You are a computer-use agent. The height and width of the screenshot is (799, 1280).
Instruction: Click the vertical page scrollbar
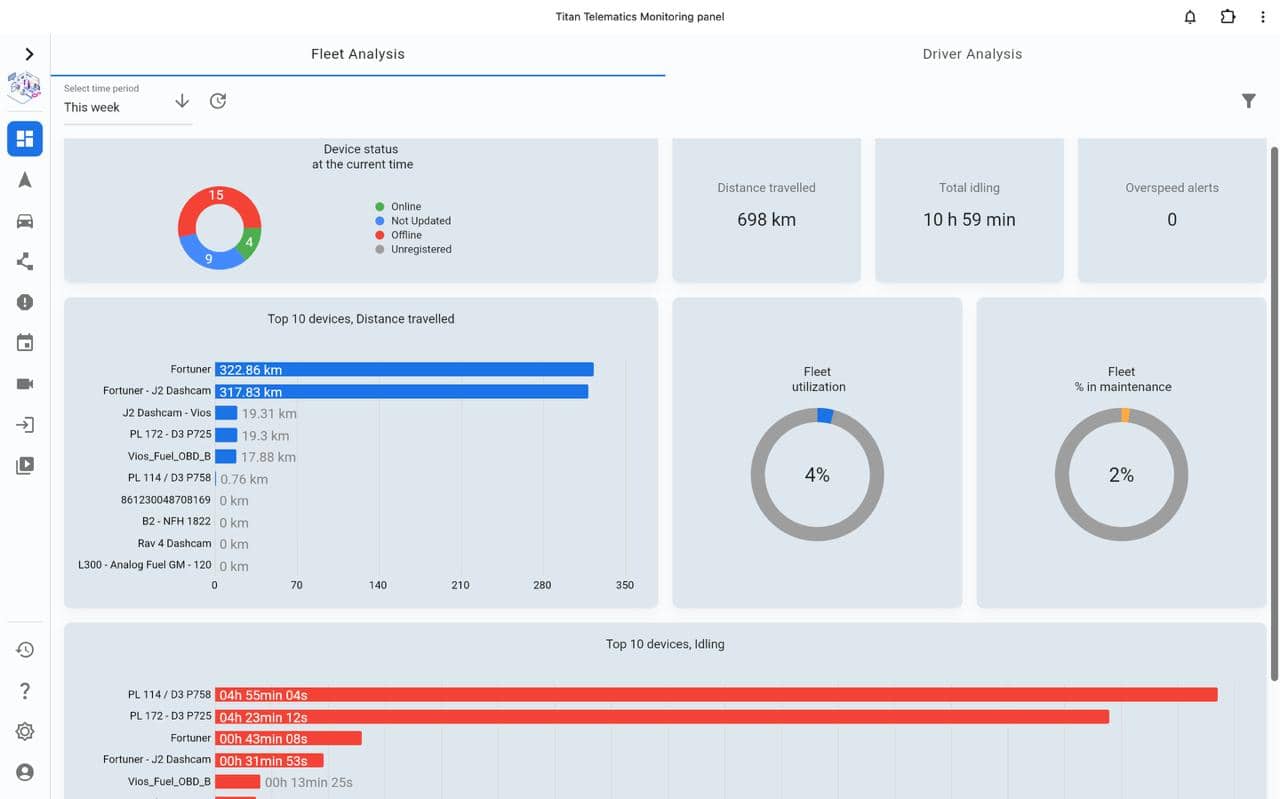point(1274,414)
